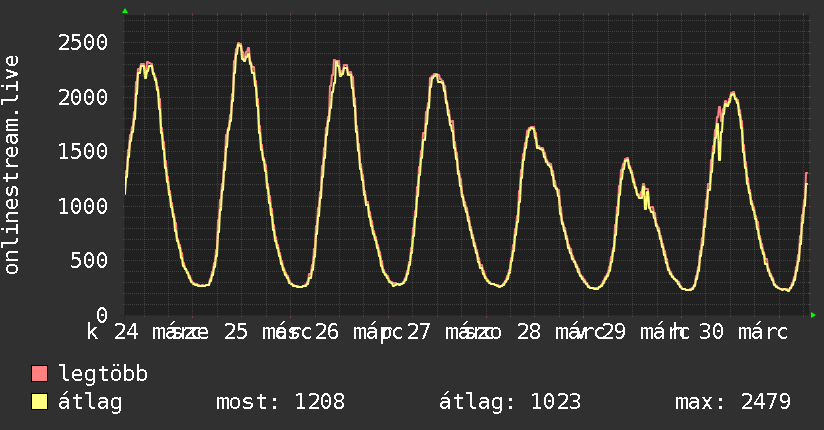Click the most: 1208 value
824x430 pixels.
click(x=281, y=402)
